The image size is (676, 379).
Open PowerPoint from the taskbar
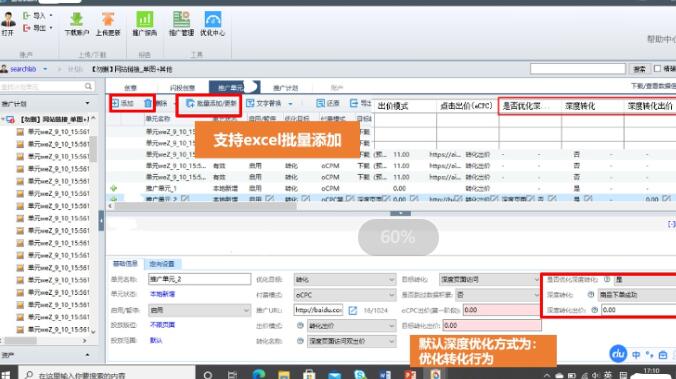coord(410,374)
